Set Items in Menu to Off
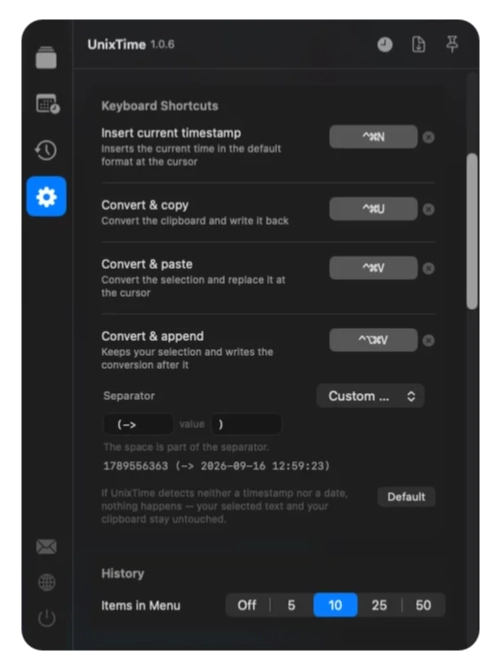Screen dimensions: 501x670 (x=247, y=605)
